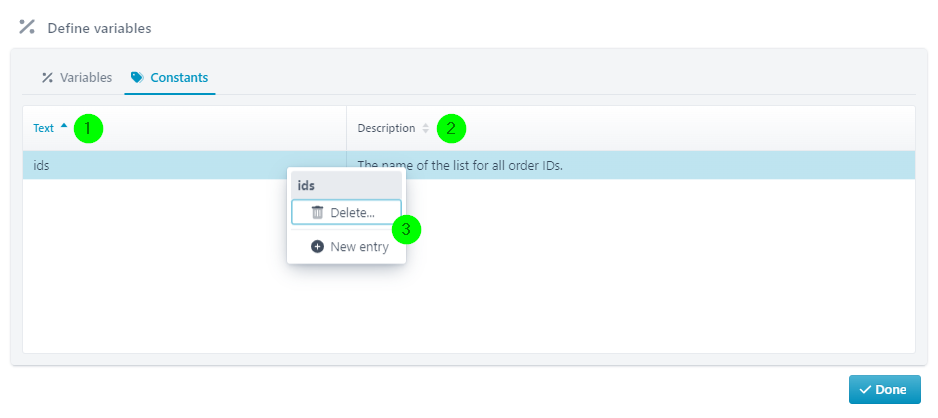This screenshot has width=938, height=418.
Task: Select the Constants tab
Action: click(170, 78)
